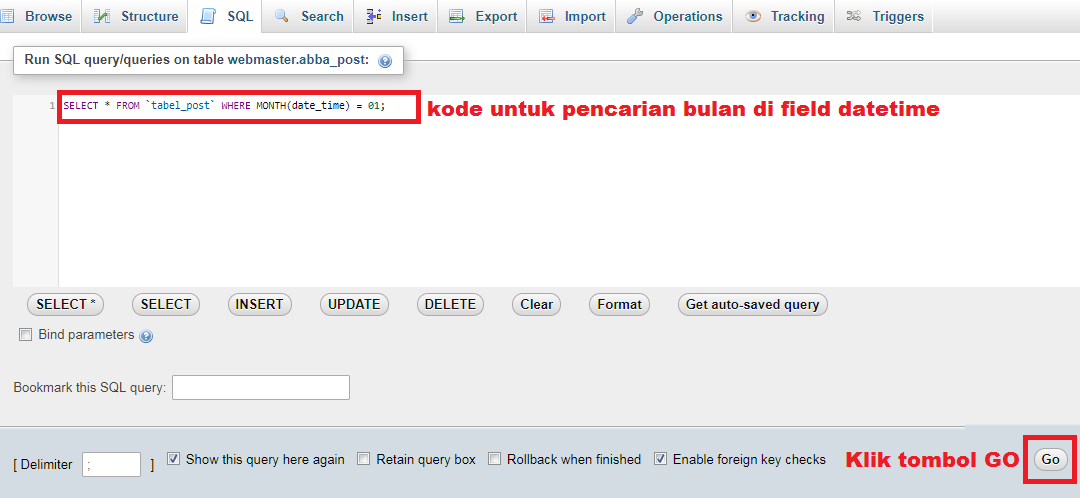Viewport: 1080px width, 498px height.
Task: Focus the Bookmark this SQL query field
Action: pyautogui.click(x=261, y=387)
